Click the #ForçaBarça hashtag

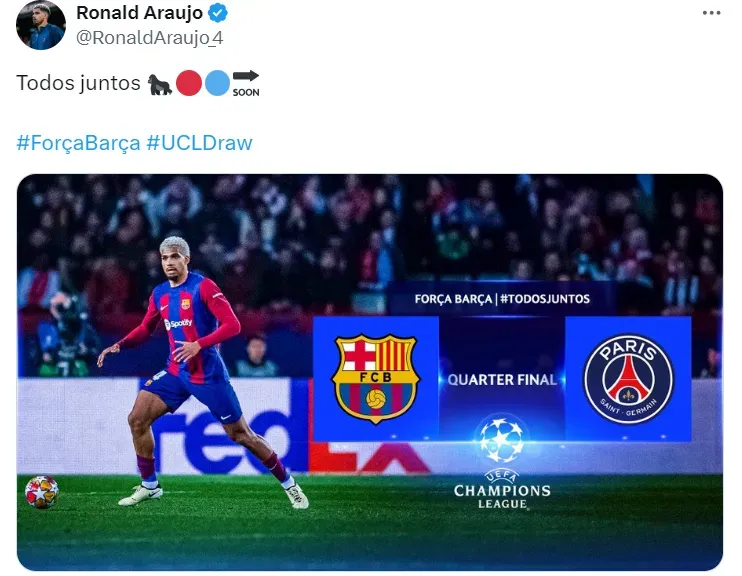pos(78,142)
